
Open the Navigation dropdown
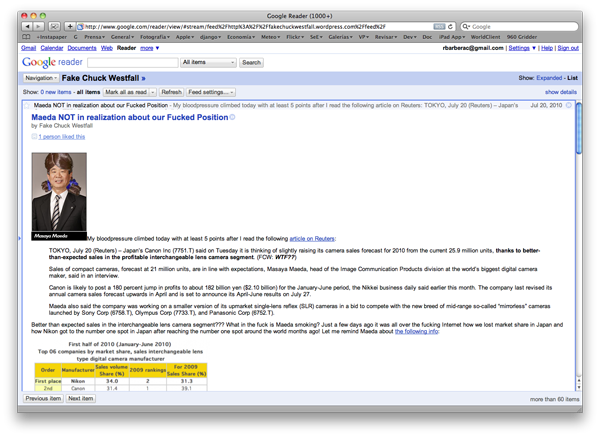pos(41,78)
